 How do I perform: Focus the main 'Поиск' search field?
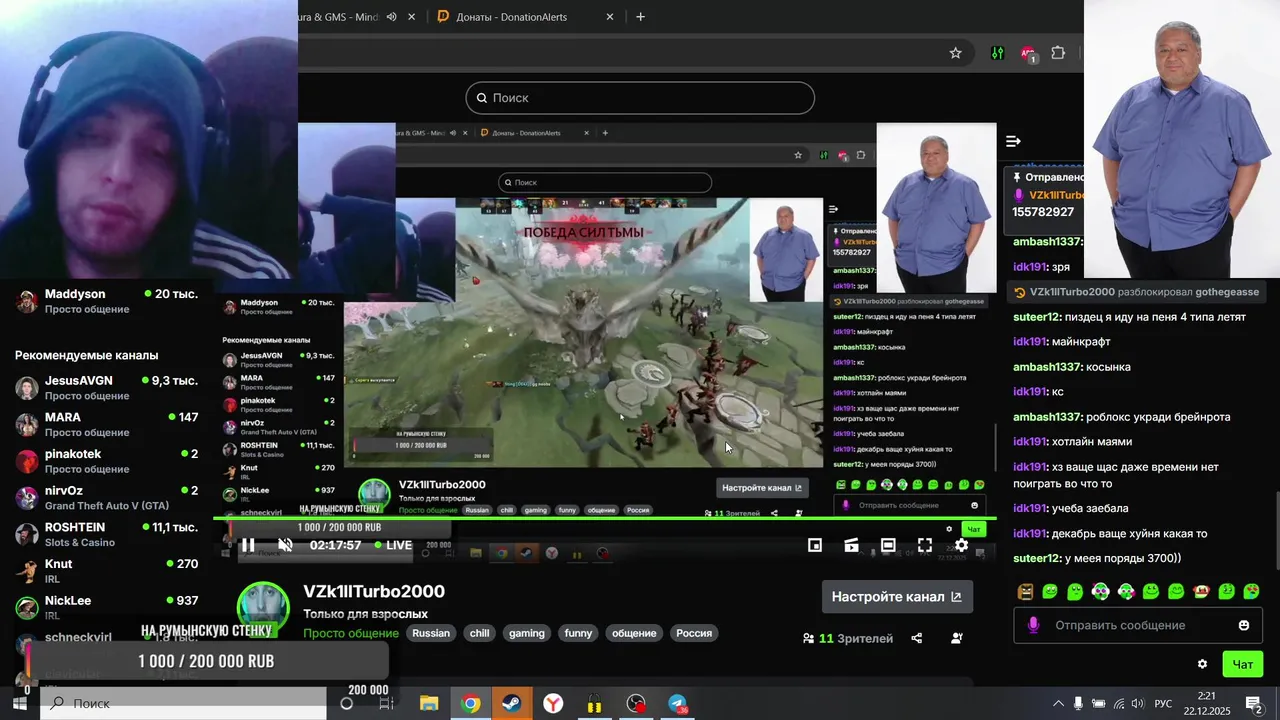coord(640,98)
